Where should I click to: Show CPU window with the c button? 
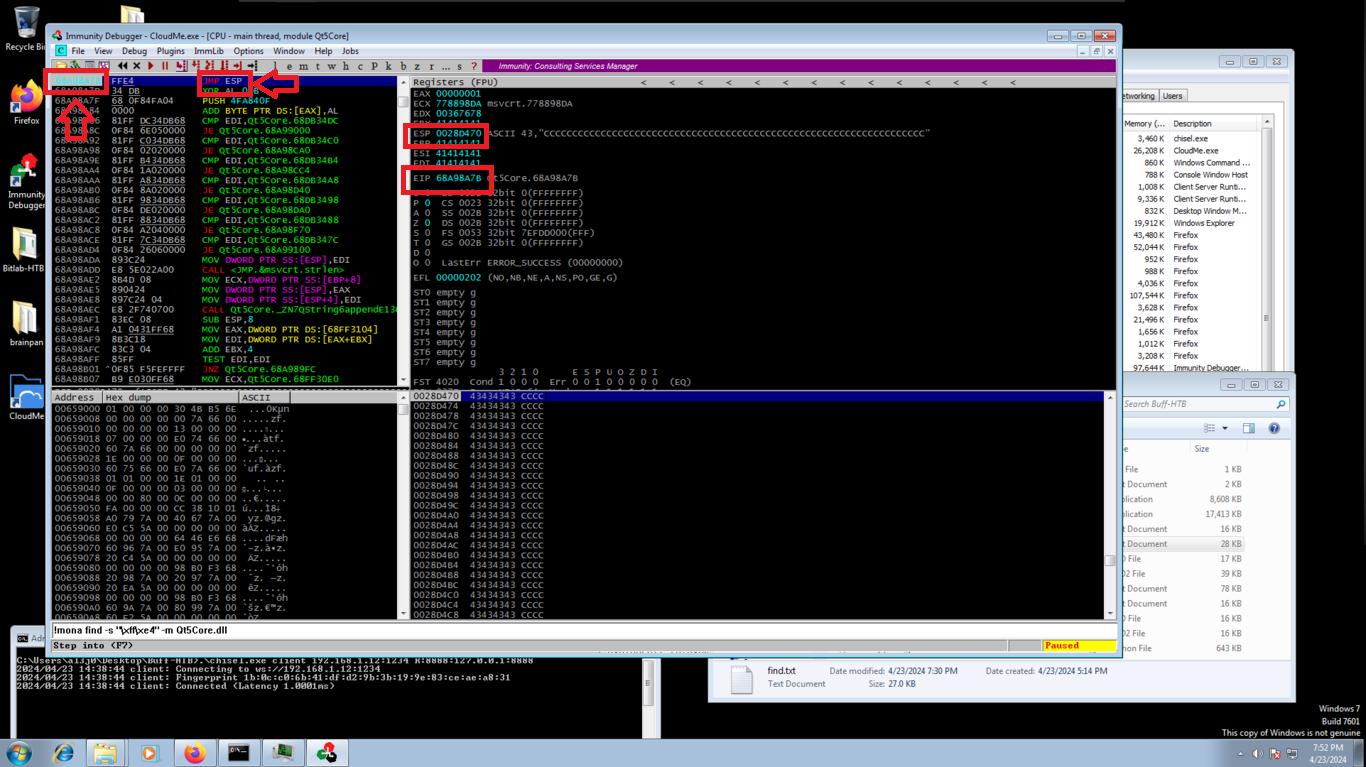[x=360, y=66]
